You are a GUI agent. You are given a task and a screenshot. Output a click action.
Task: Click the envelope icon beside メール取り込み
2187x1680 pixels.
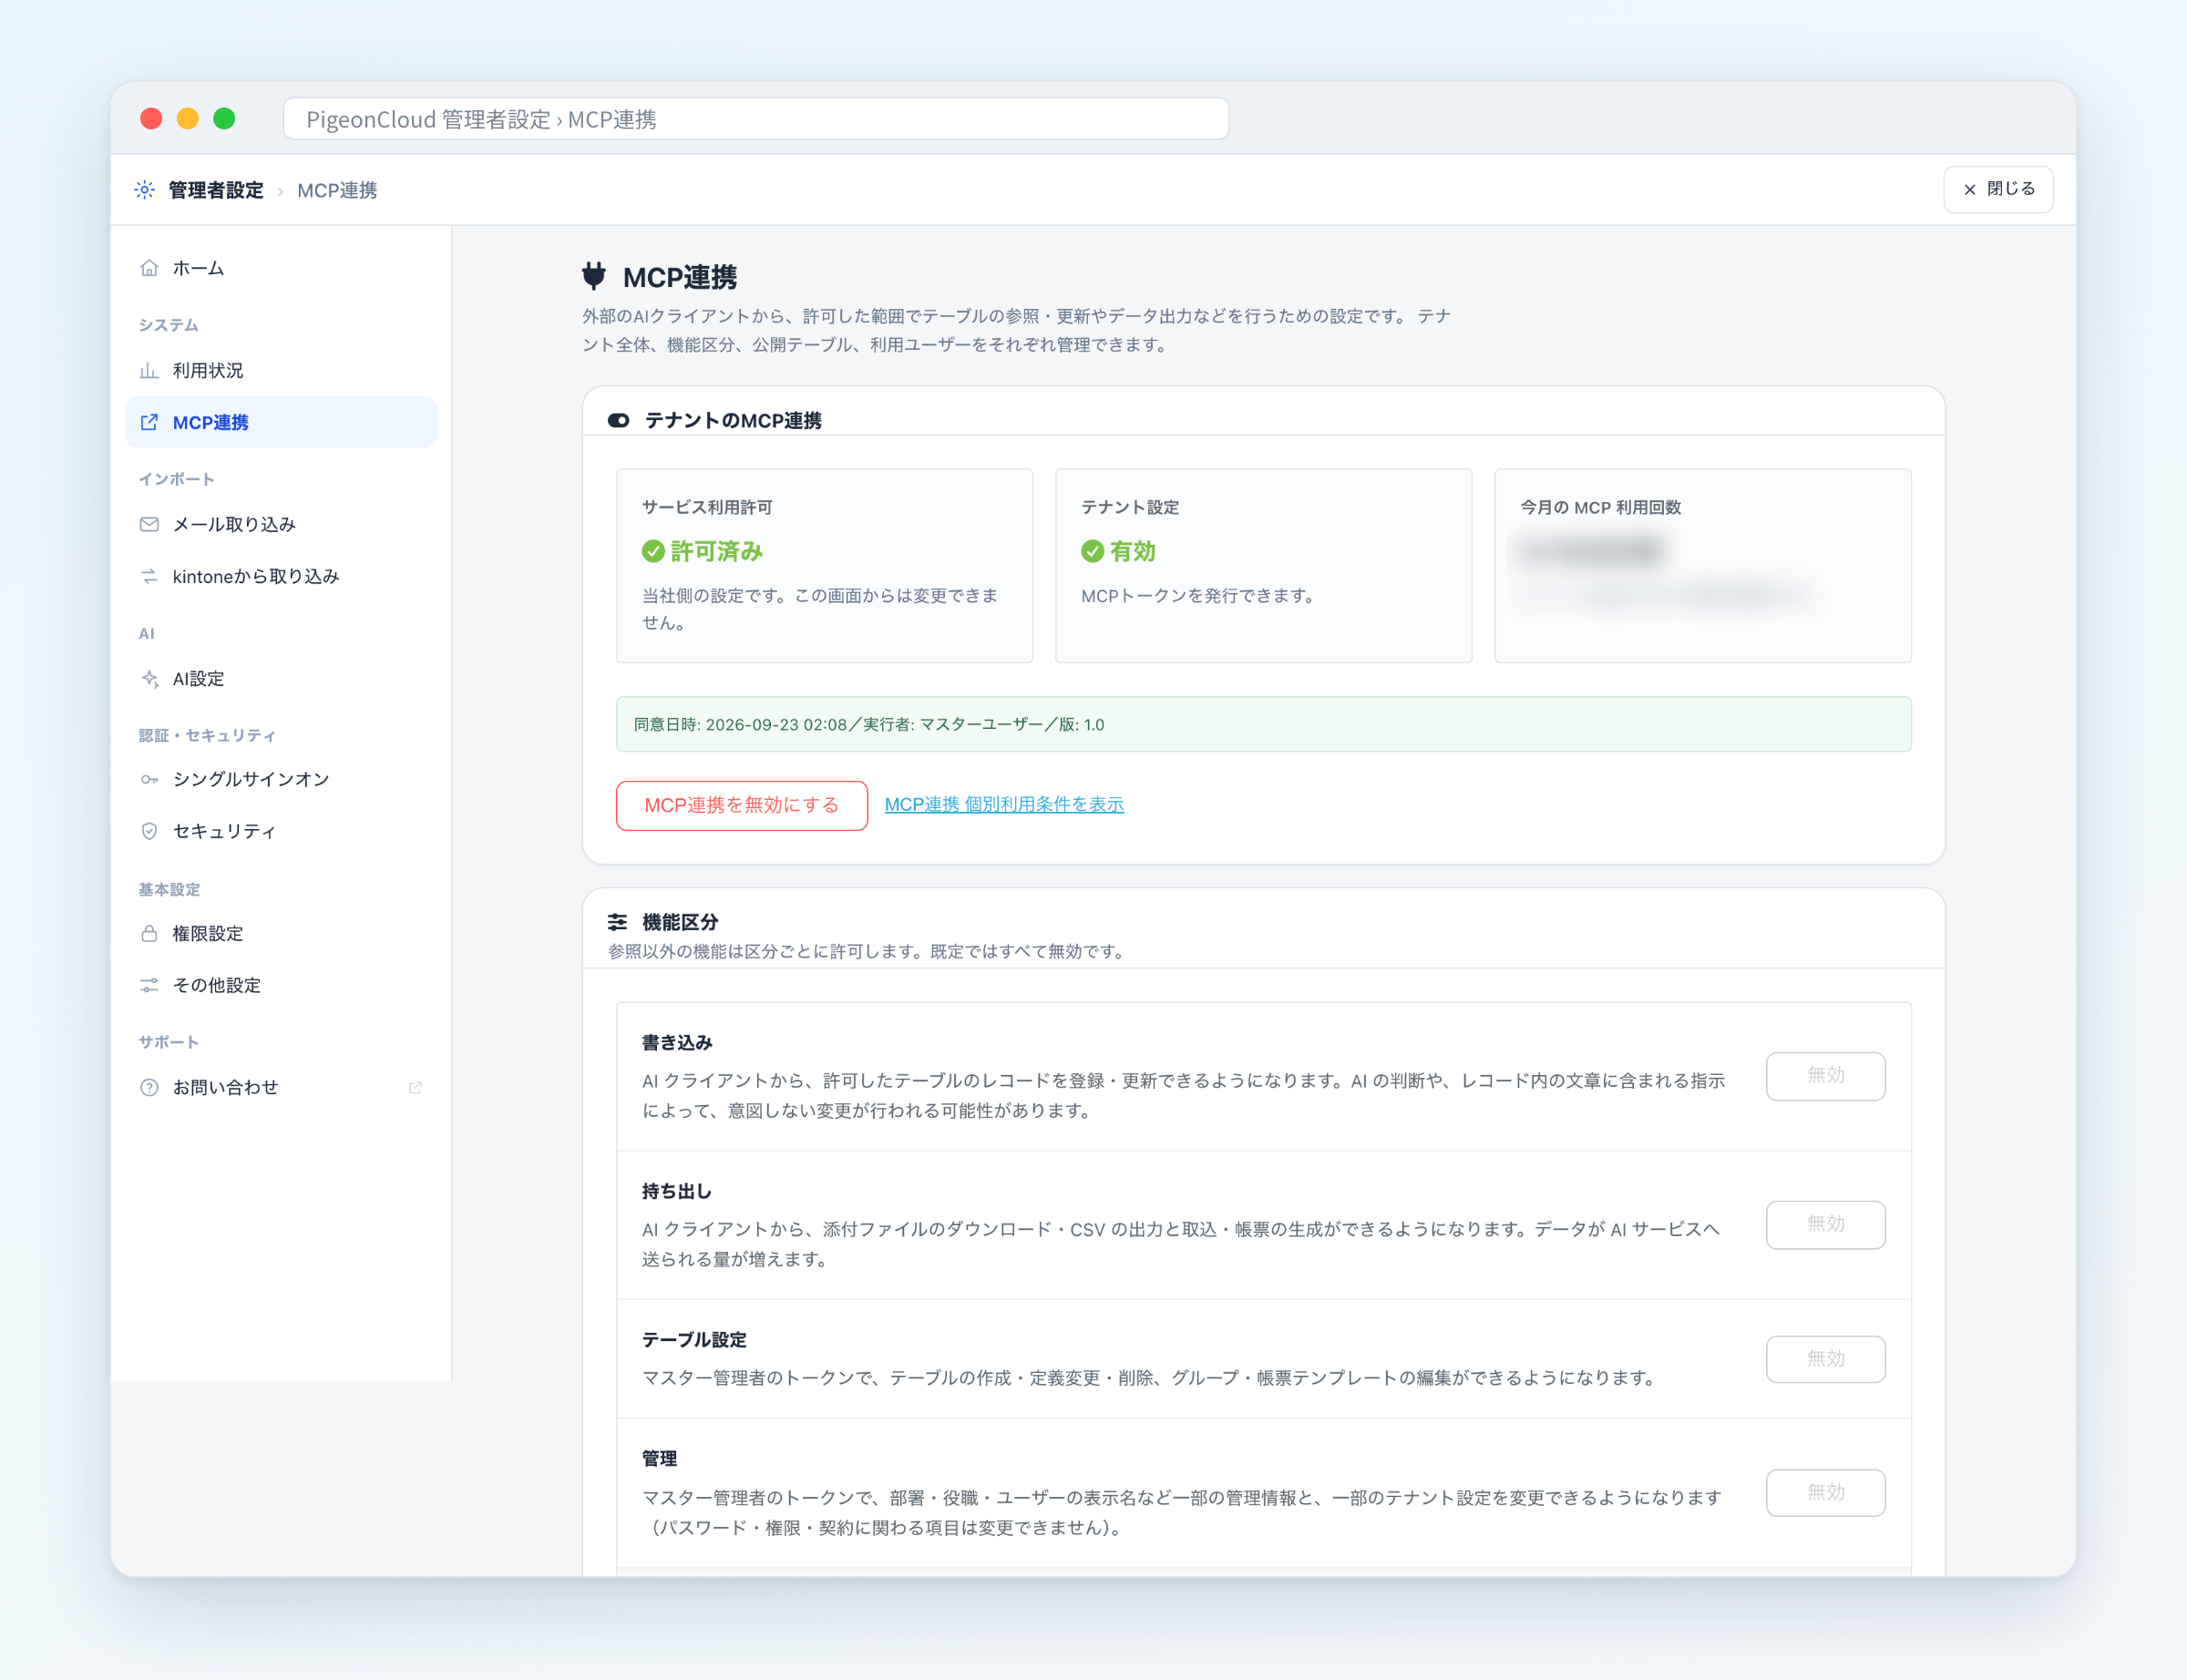149,524
